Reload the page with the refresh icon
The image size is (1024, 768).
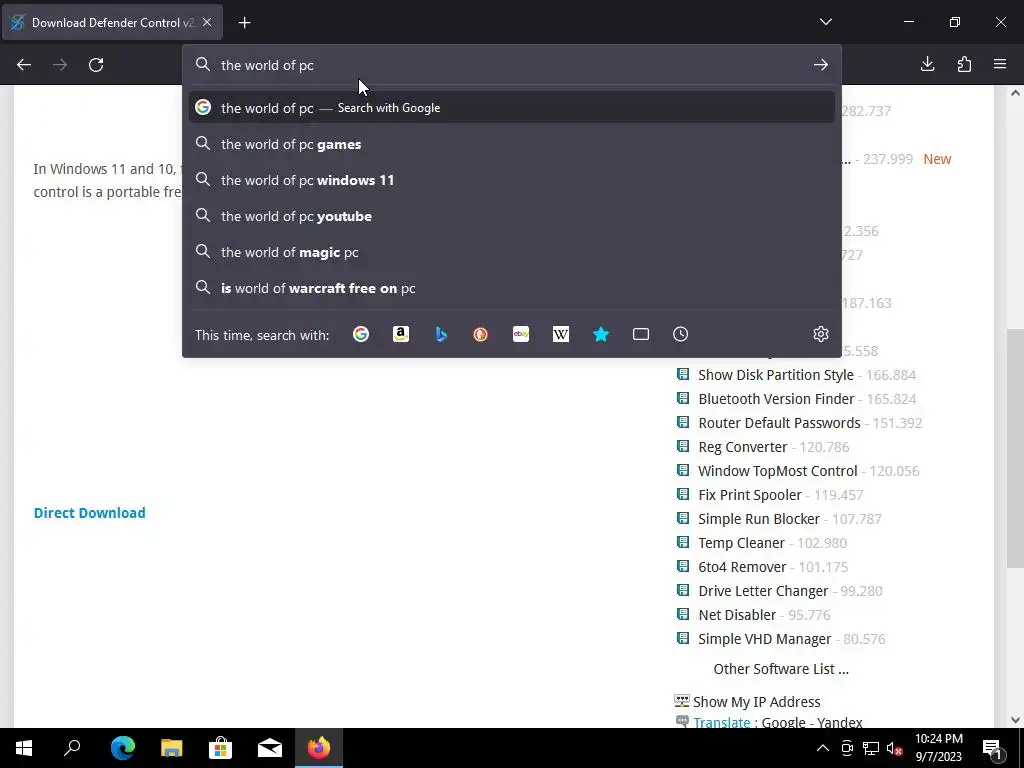tap(96, 65)
